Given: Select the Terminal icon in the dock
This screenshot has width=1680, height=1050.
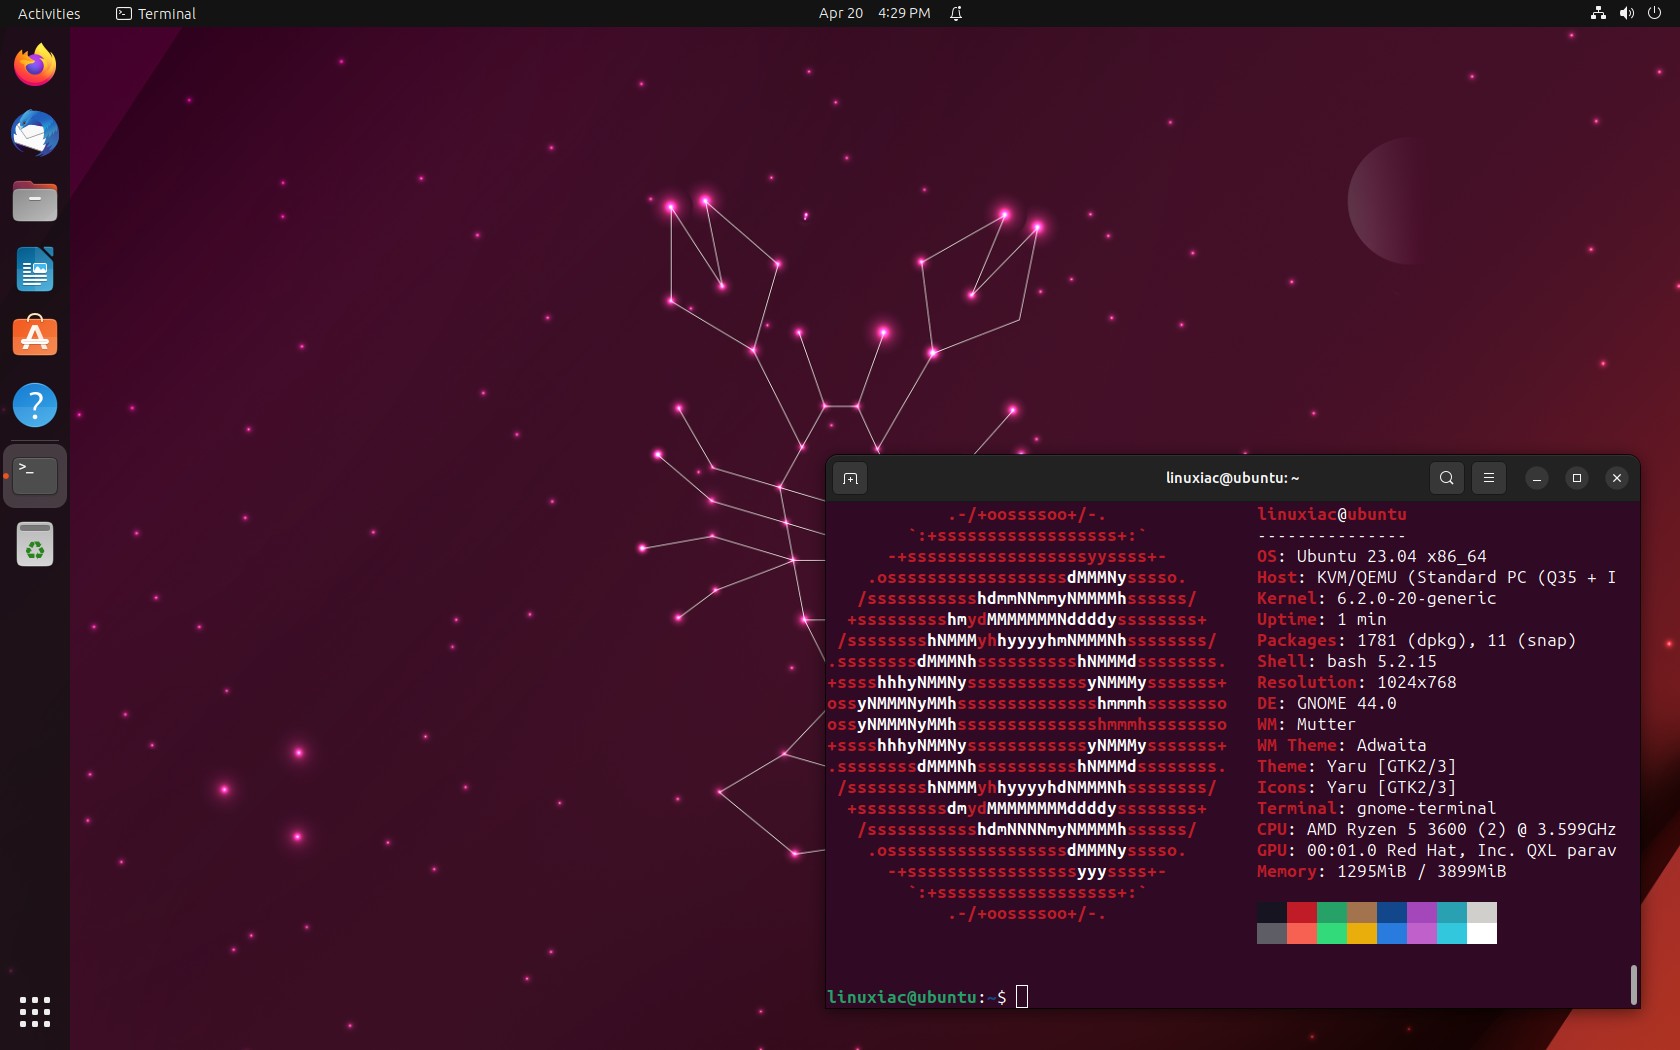Looking at the screenshot, I should 35,475.
